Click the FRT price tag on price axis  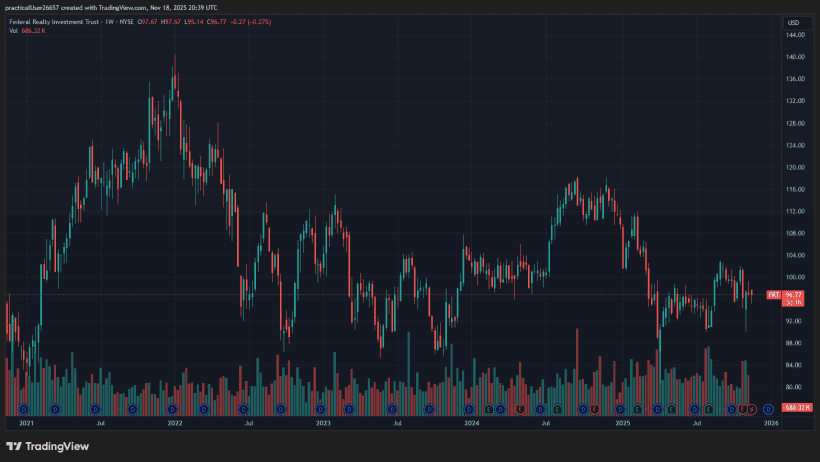[773, 294]
